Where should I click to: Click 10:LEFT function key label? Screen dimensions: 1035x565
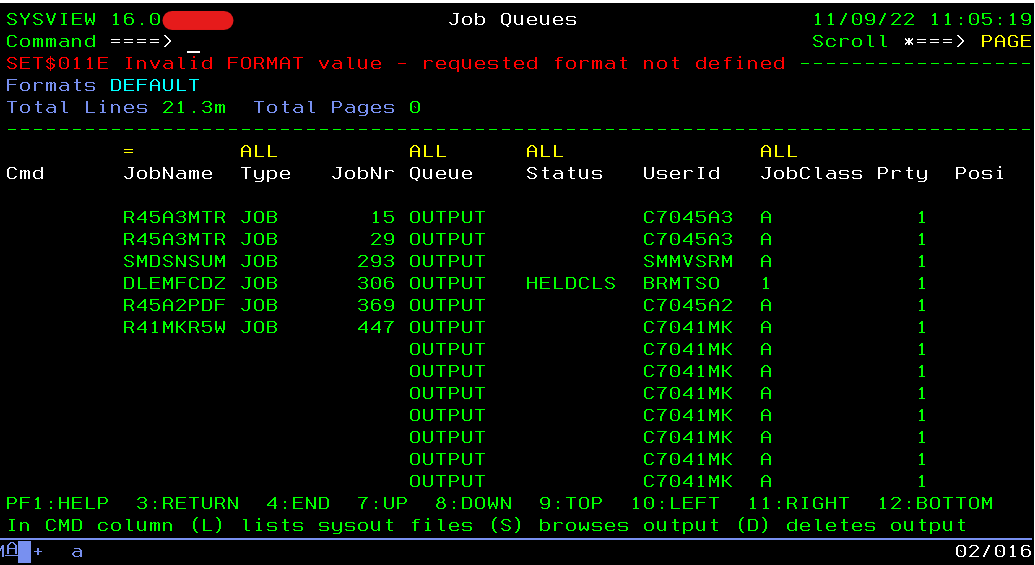[675, 504]
